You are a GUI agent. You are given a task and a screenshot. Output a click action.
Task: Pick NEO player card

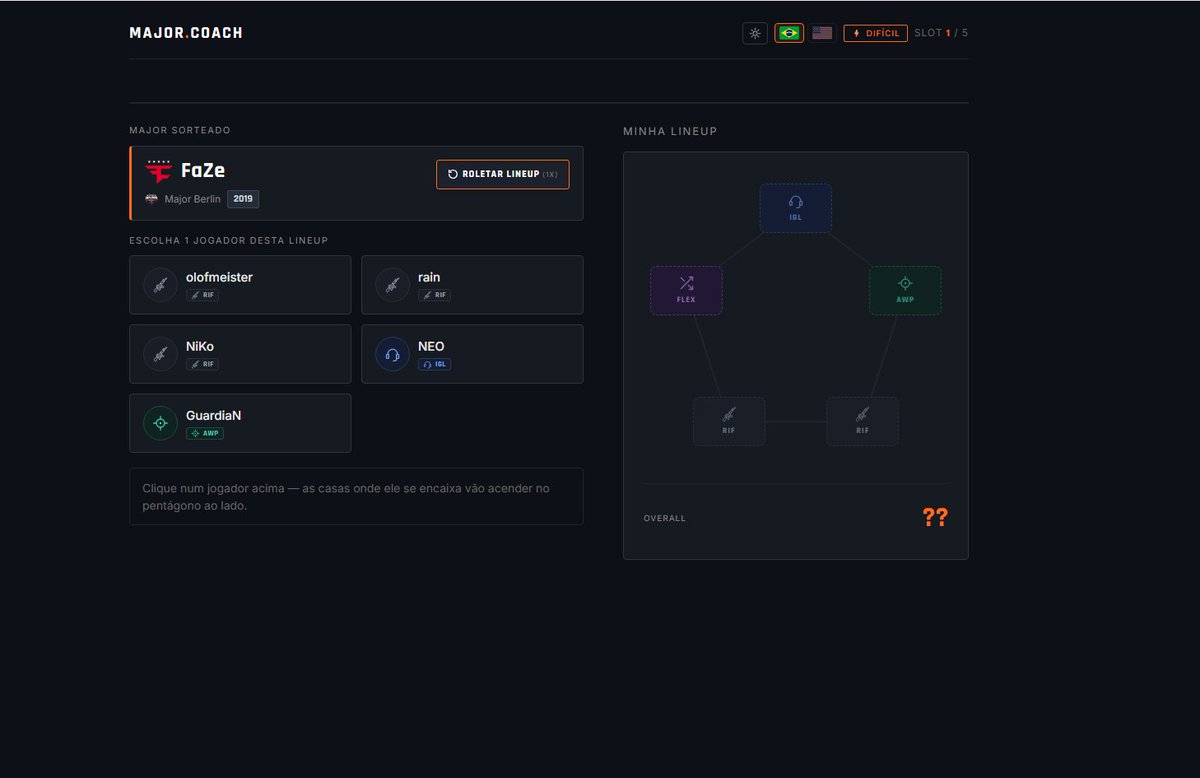click(472, 354)
